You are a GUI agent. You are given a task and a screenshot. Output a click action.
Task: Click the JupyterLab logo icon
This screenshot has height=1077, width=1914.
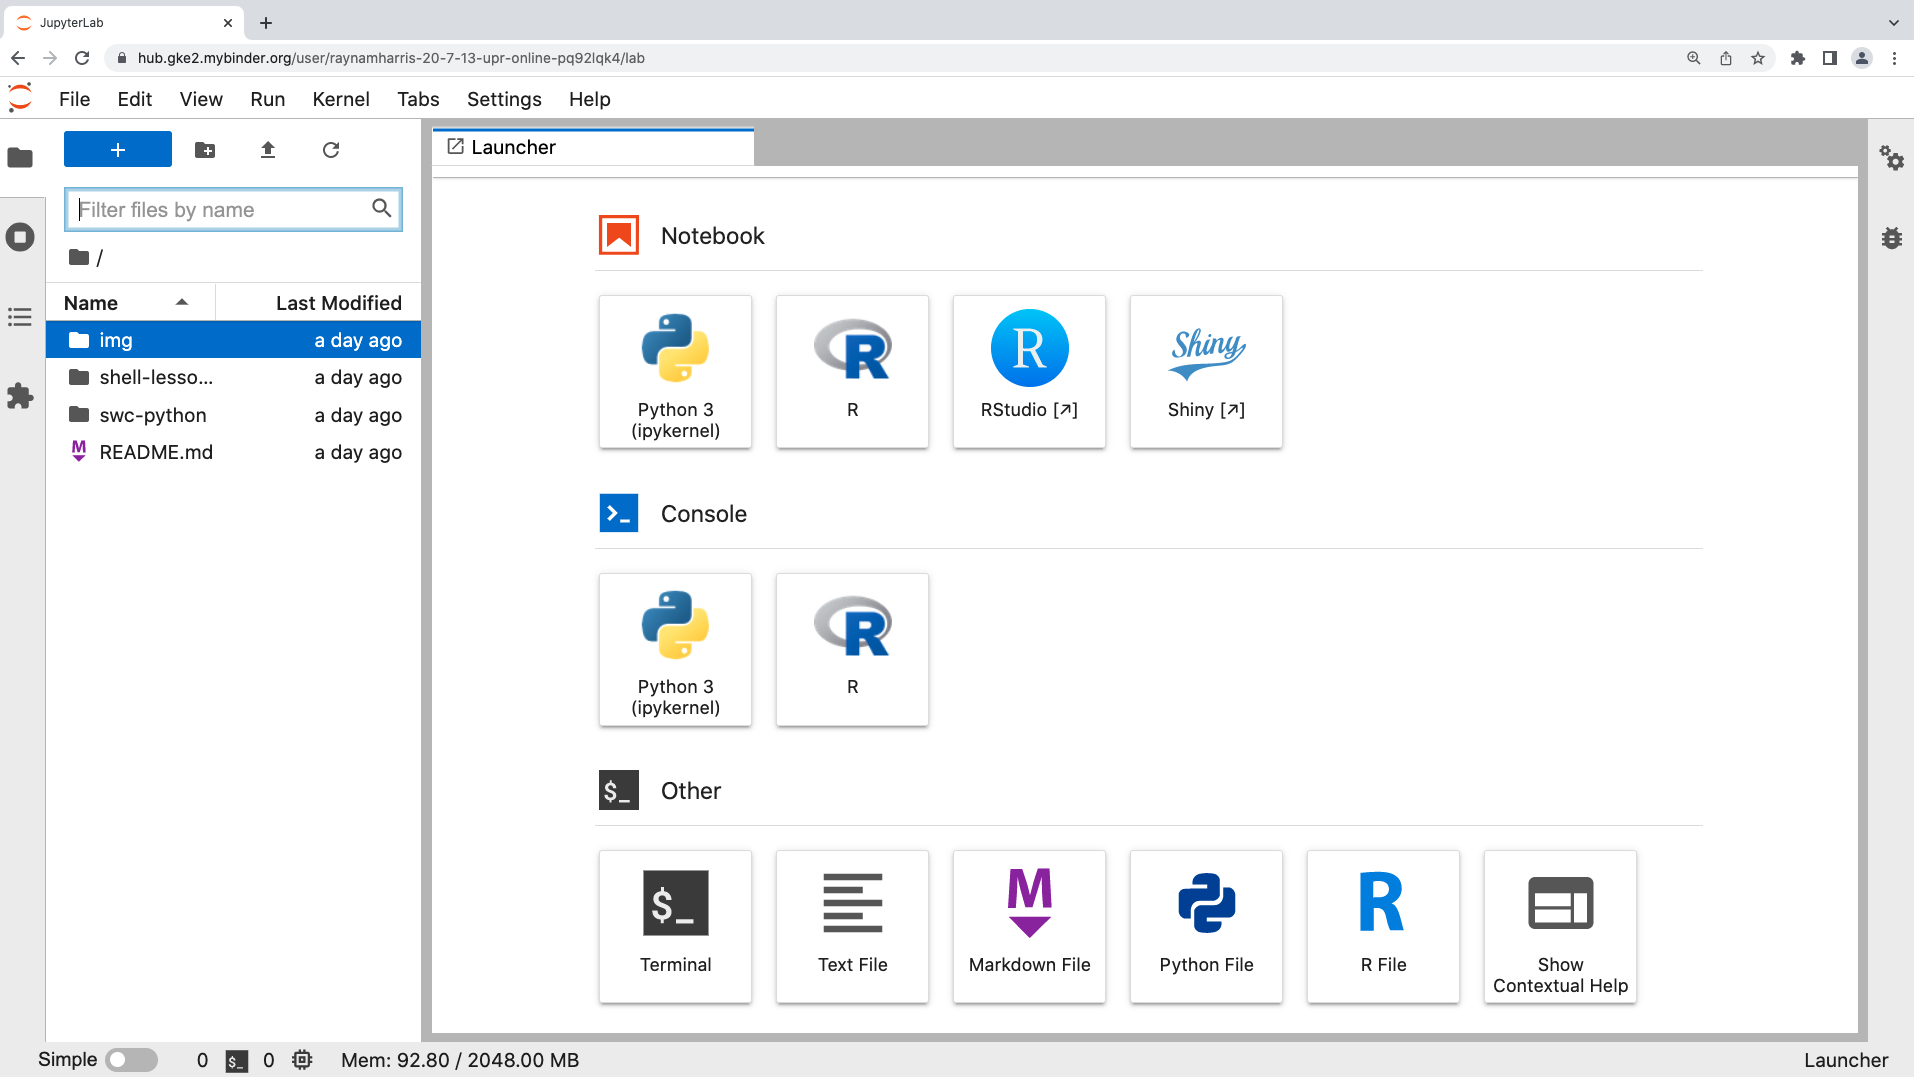click(20, 98)
